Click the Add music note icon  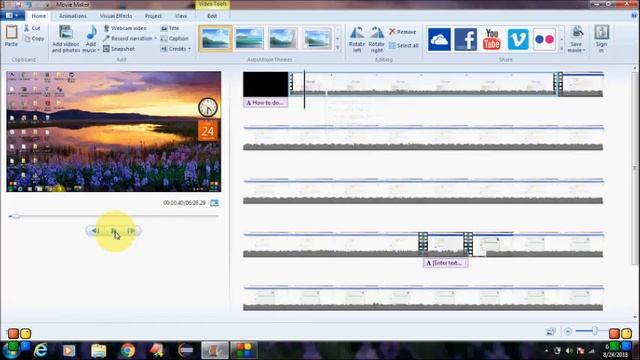coord(91,33)
